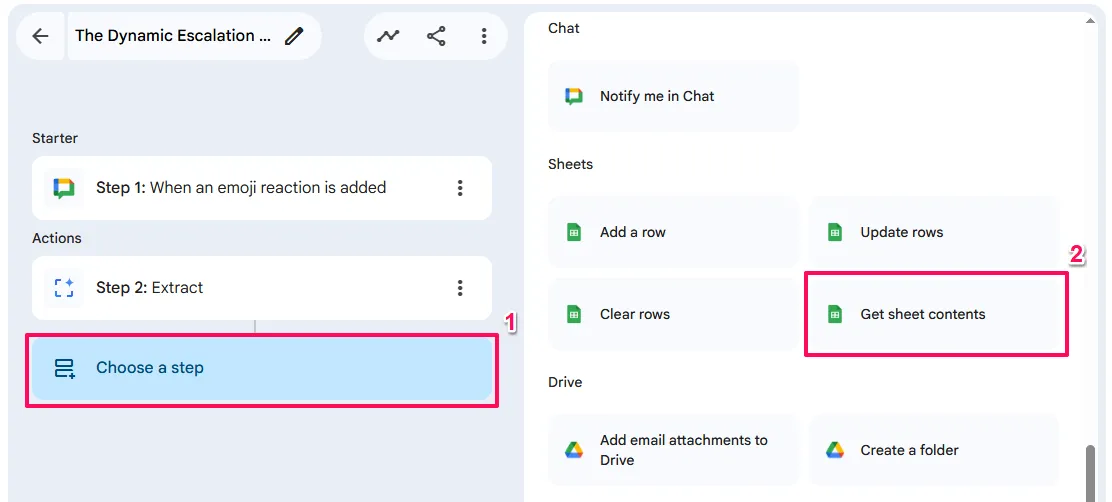Open the activity trend line icon

click(388, 36)
